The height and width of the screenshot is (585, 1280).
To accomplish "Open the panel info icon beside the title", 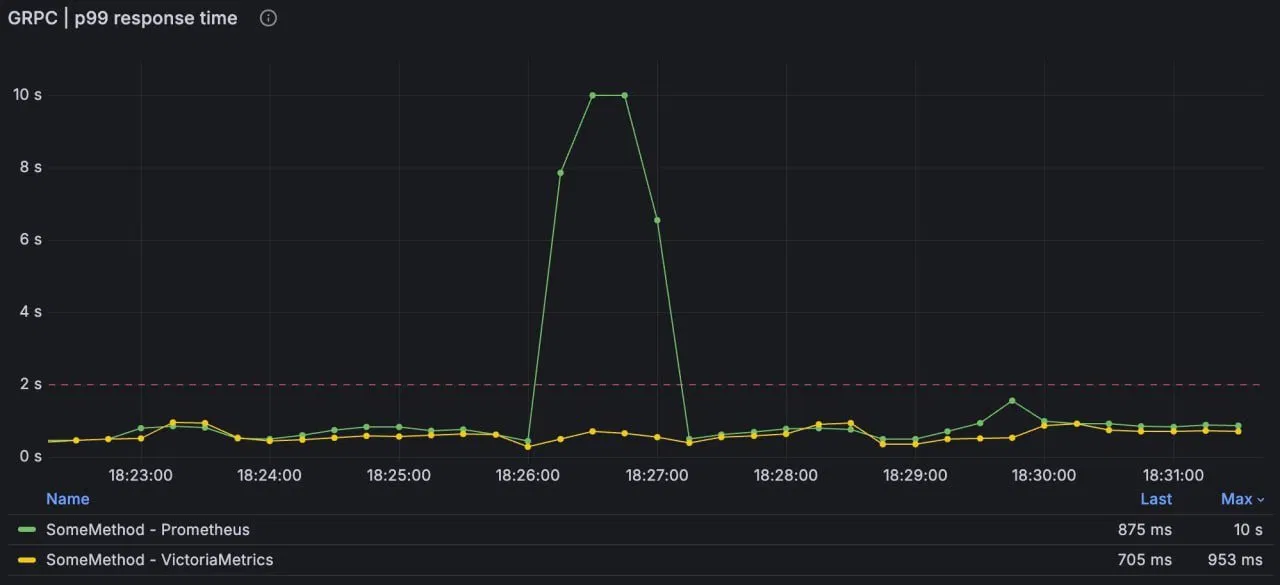I will click(x=268, y=18).
